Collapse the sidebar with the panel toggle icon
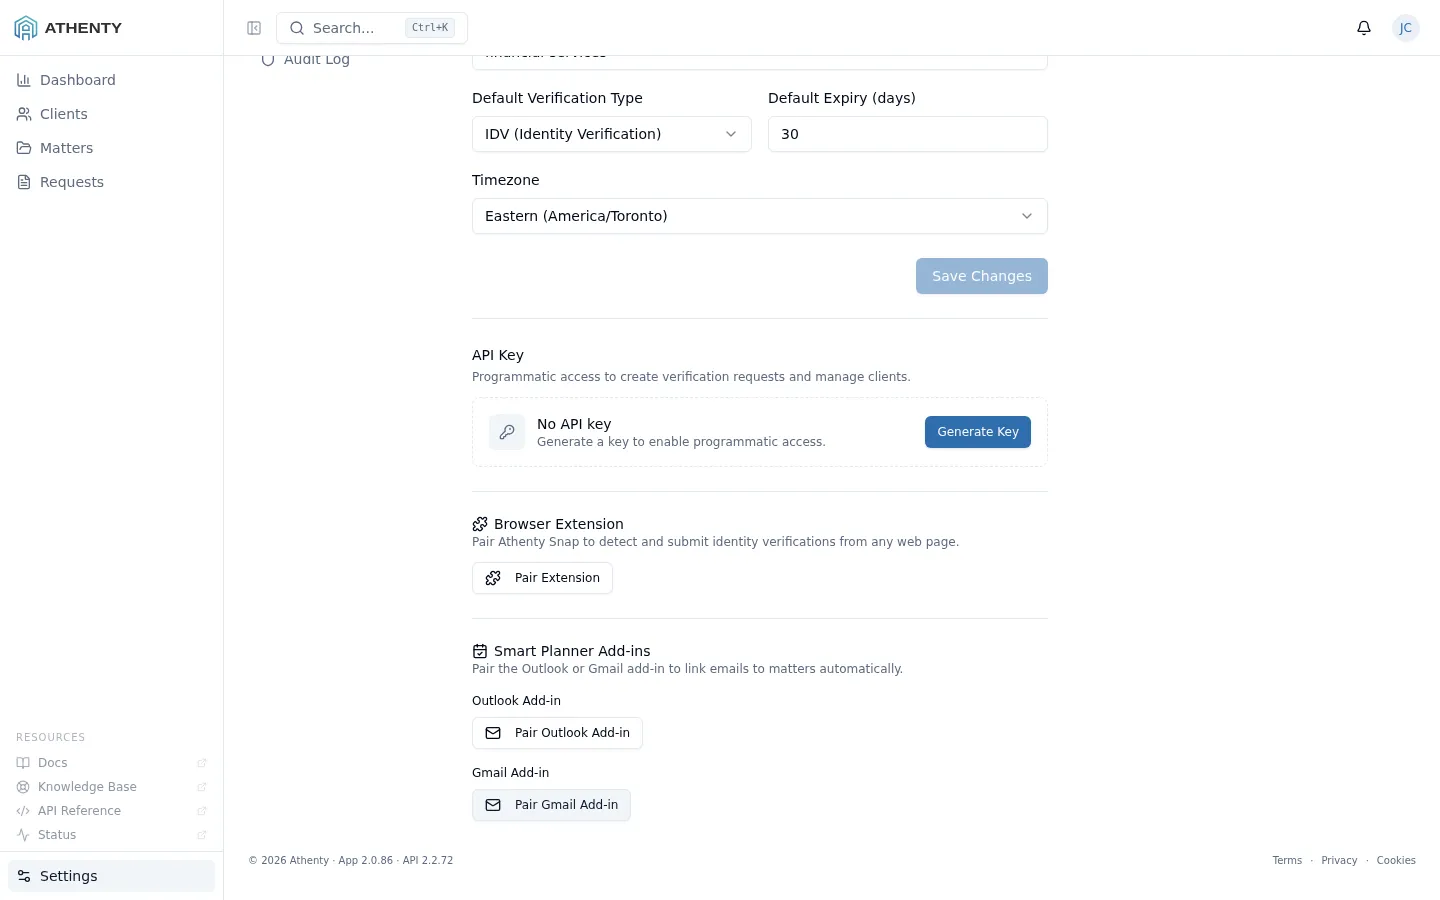This screenshot has width=1440, height=900. pos(254,28)
